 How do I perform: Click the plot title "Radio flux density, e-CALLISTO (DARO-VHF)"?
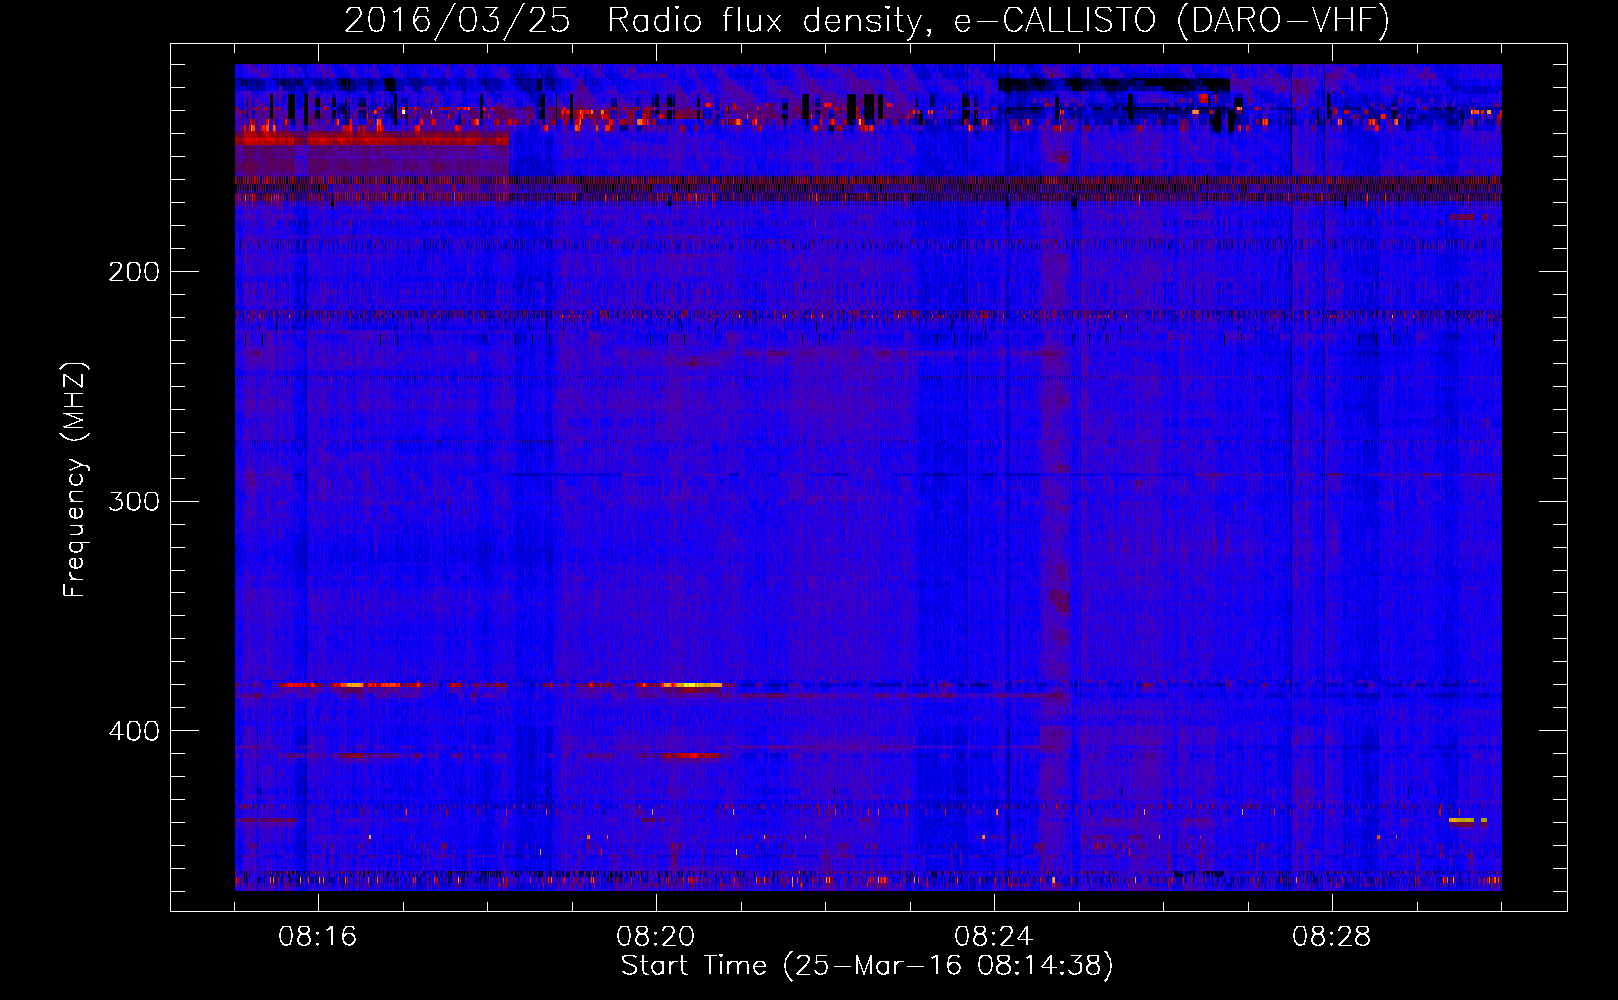998,20
